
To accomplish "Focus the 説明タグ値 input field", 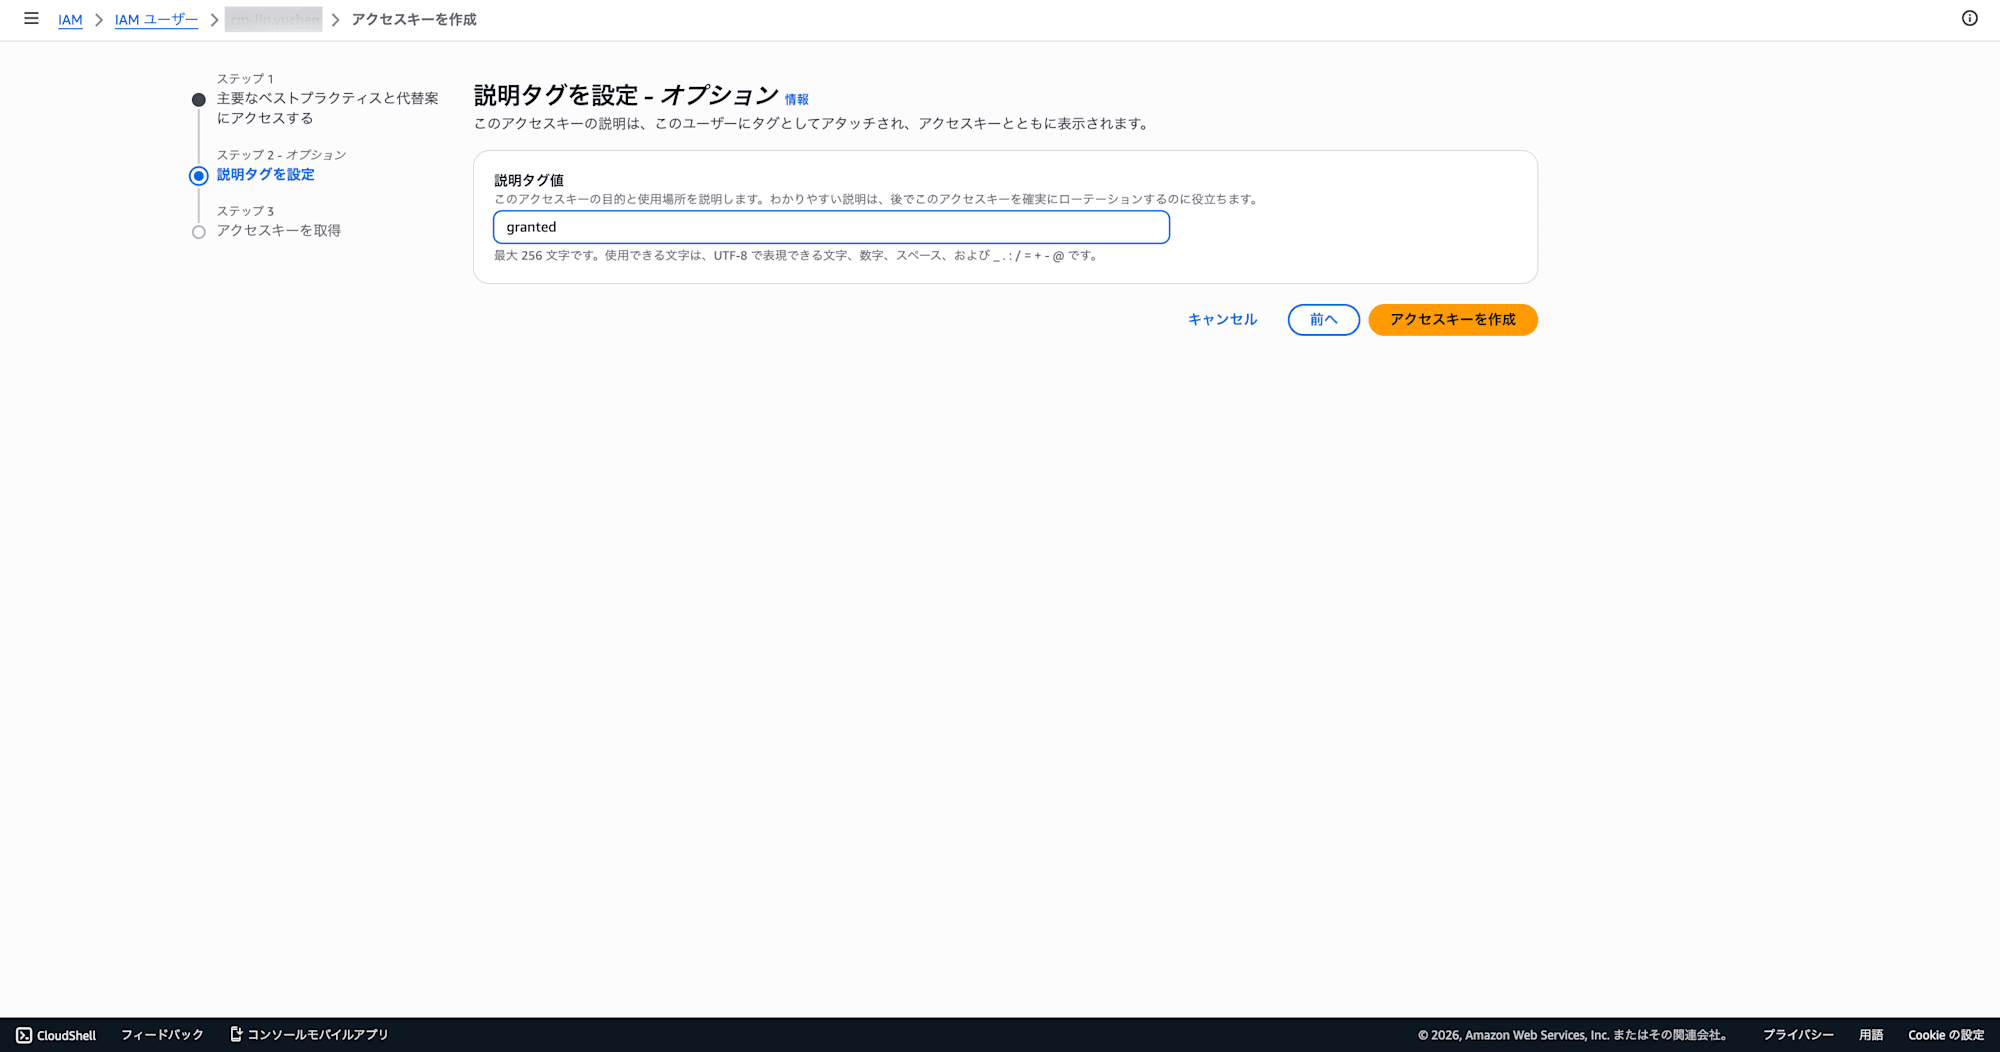I will click(x=831, y=227).
